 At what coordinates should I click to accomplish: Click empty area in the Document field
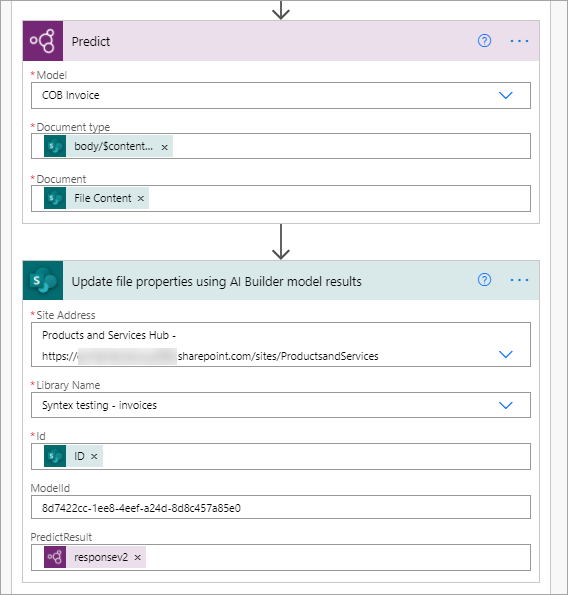pos(338,198)
